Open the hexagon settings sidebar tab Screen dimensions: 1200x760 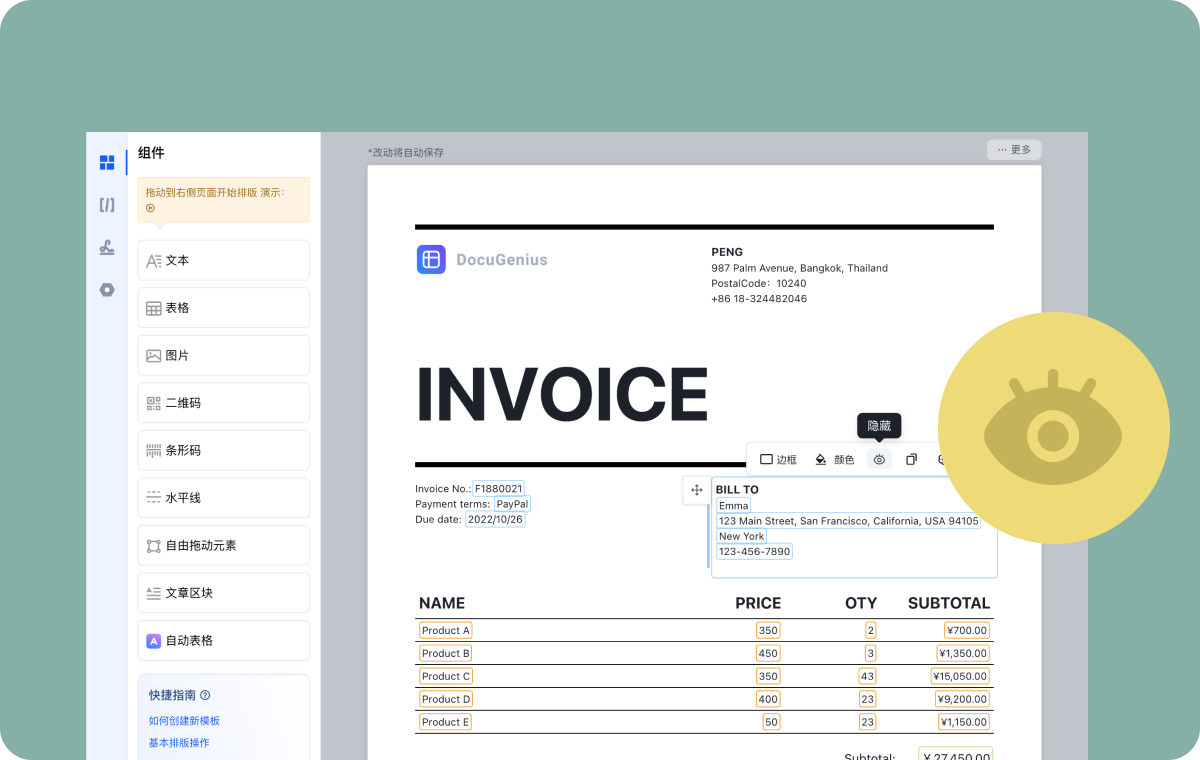click(x=107, y=290)
